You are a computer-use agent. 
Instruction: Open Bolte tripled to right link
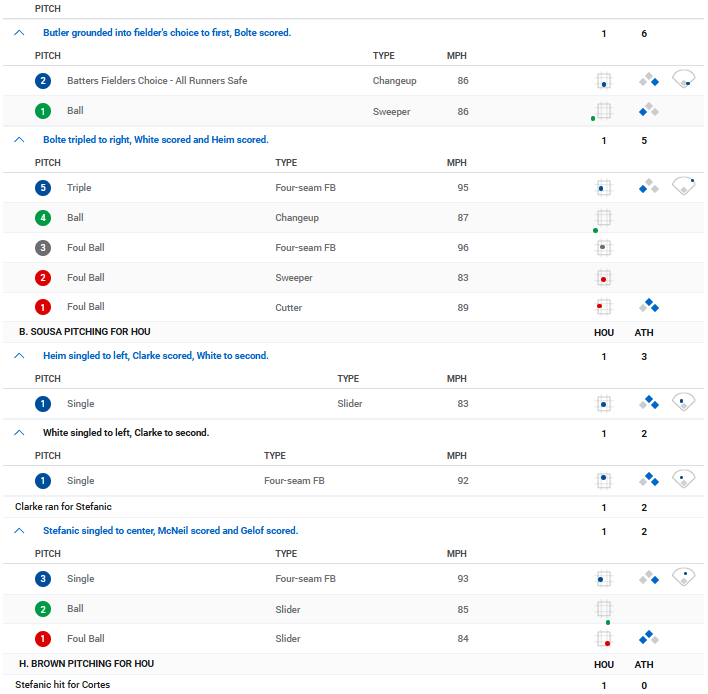coord(156,140)
